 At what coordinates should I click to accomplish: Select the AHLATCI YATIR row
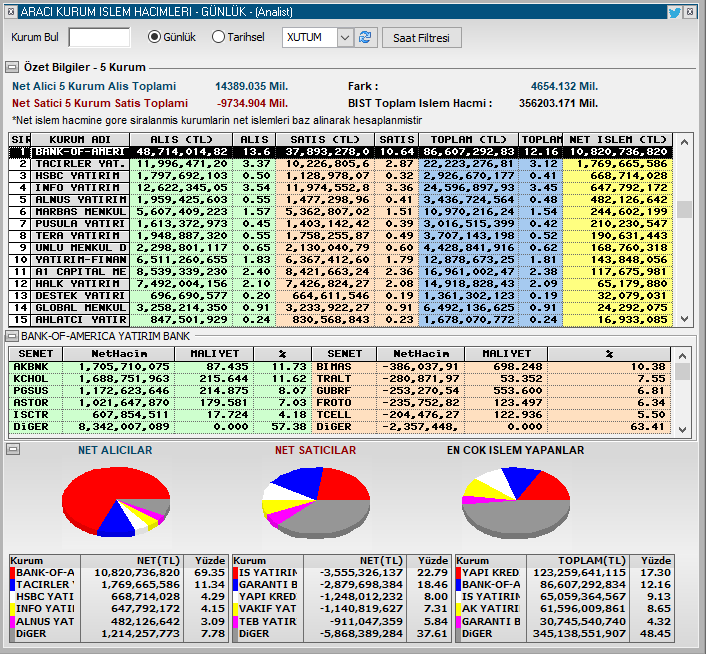click(x=341, y=320)
